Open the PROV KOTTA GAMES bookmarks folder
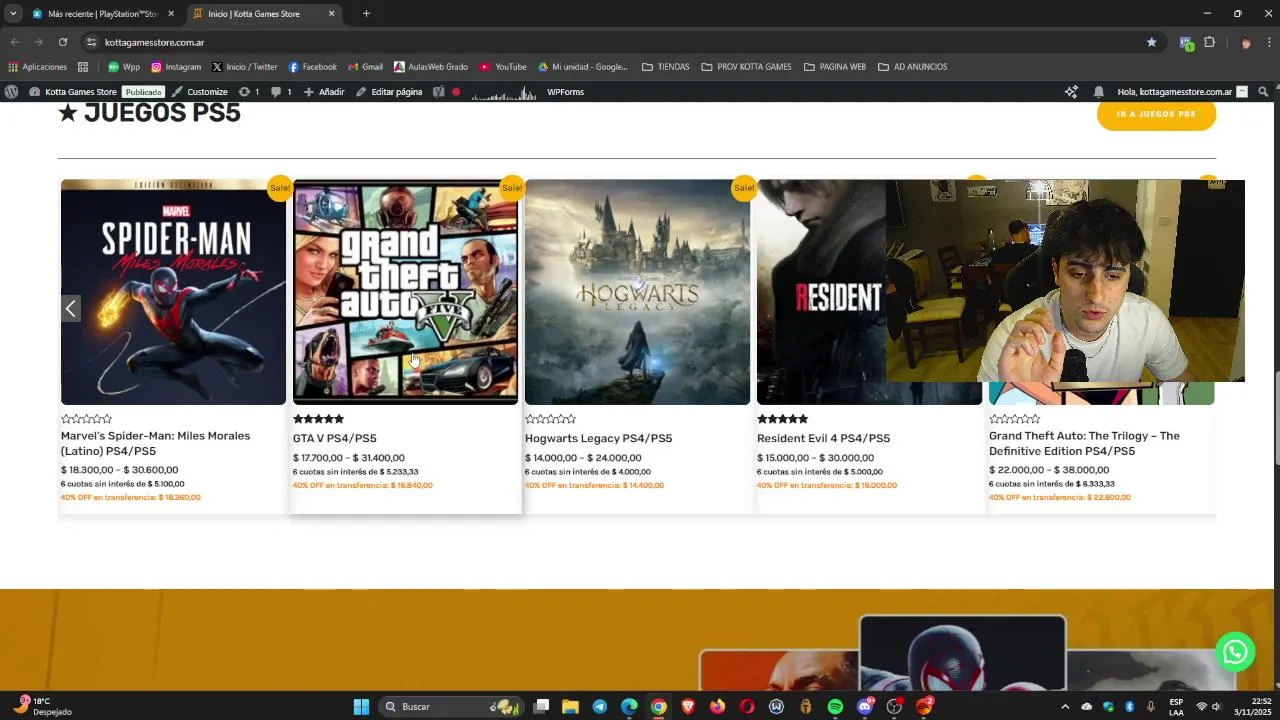Screen dimensions: 1280x720 746,67
